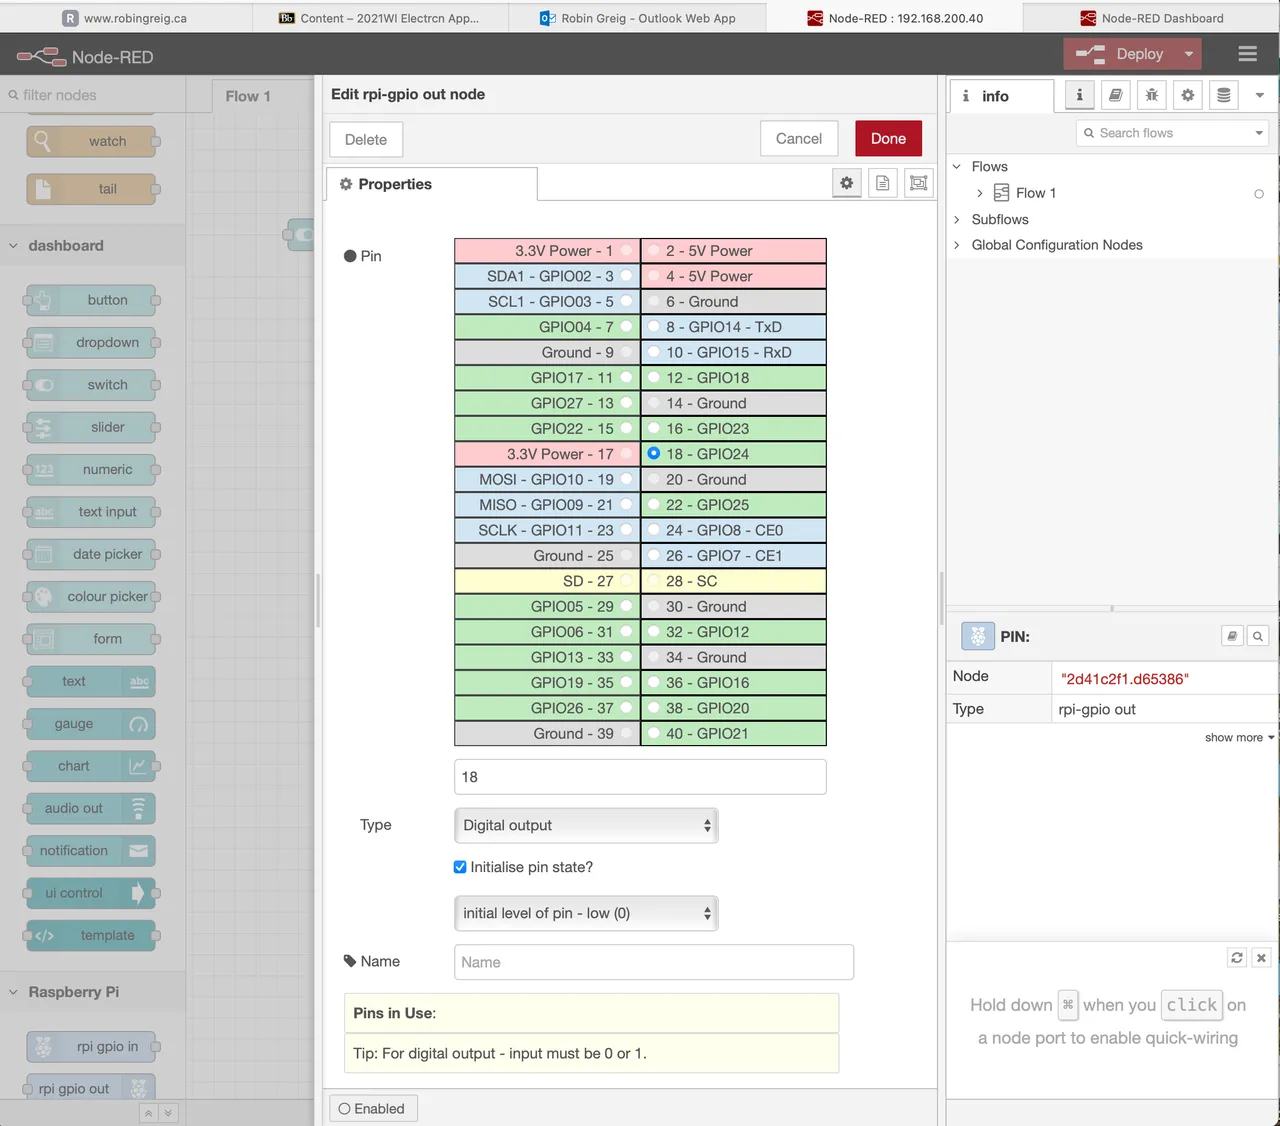Click the filter nodes search field

(x=92, y=95)
